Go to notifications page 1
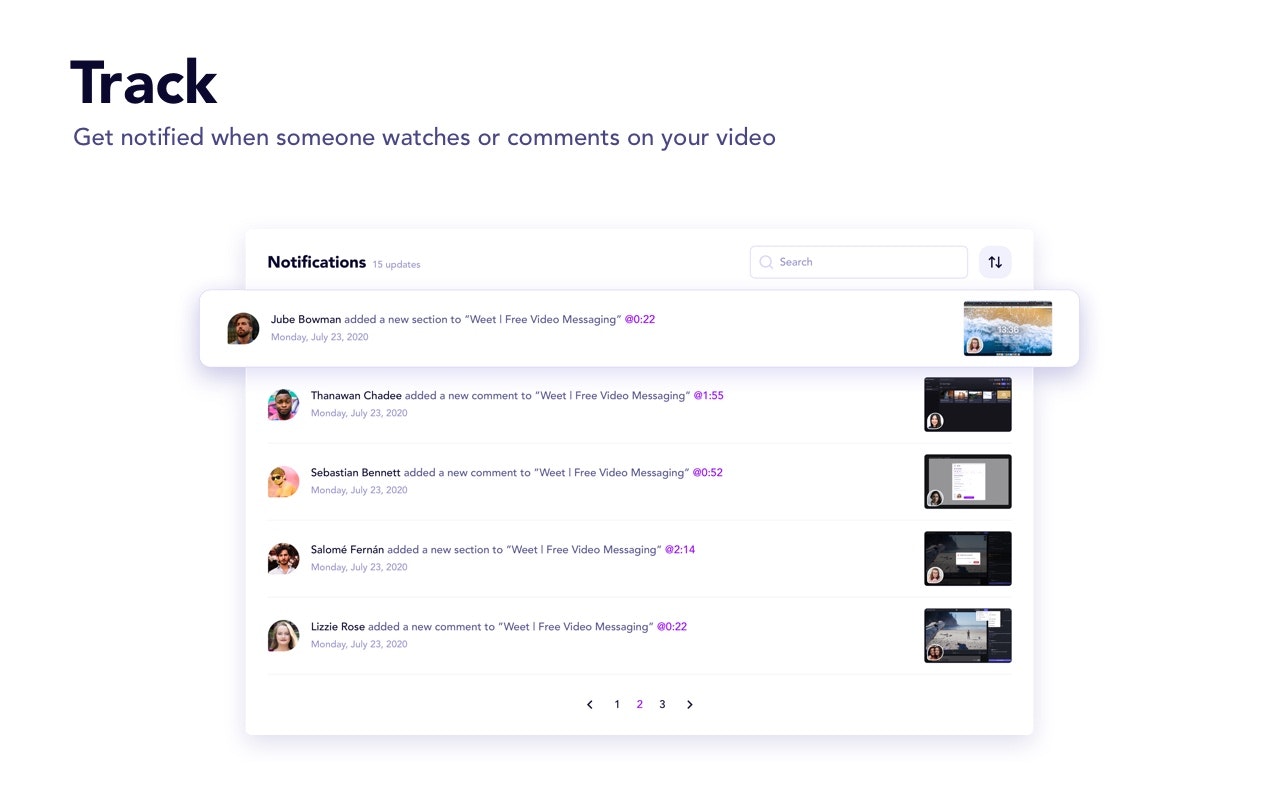 (617, 704)
